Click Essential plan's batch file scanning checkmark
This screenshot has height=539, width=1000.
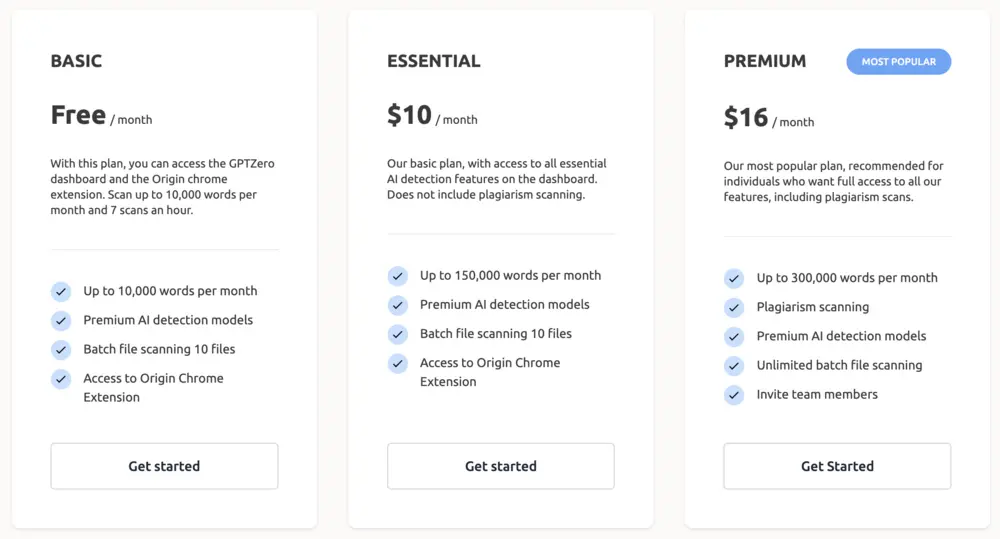pos(398,334)
